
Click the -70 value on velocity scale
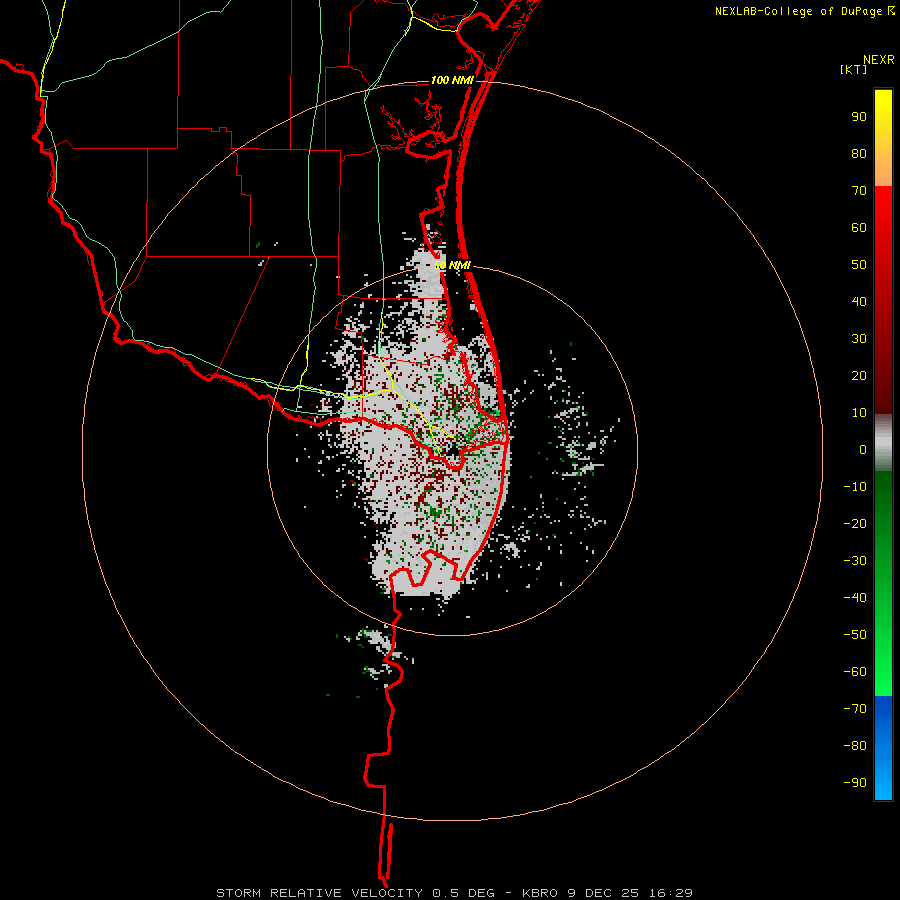click(855, 708)
